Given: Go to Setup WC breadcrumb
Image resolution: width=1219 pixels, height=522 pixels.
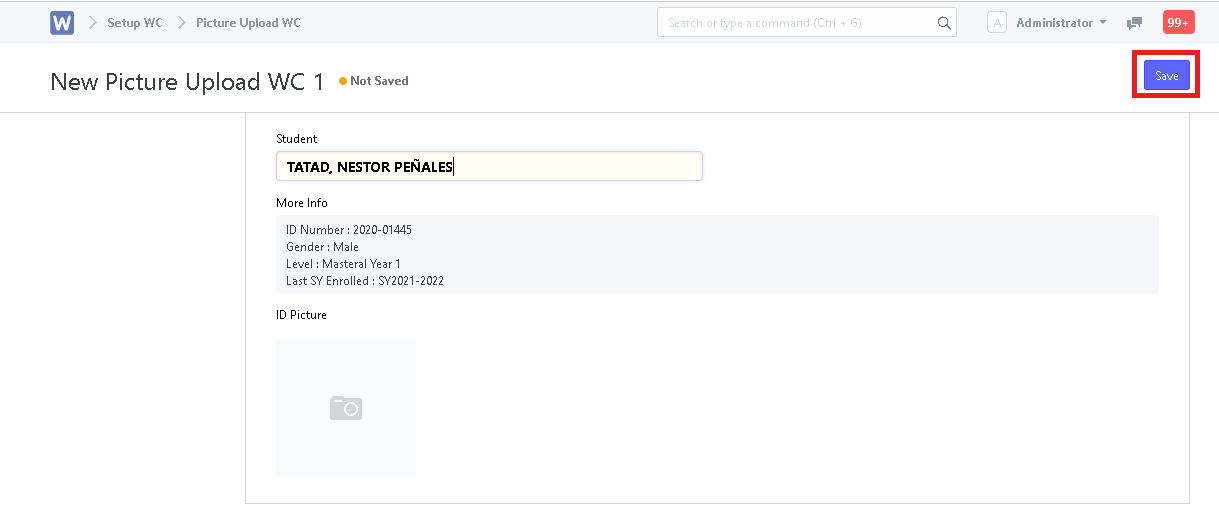Looking at the screenshot, I should pos(135,22).
